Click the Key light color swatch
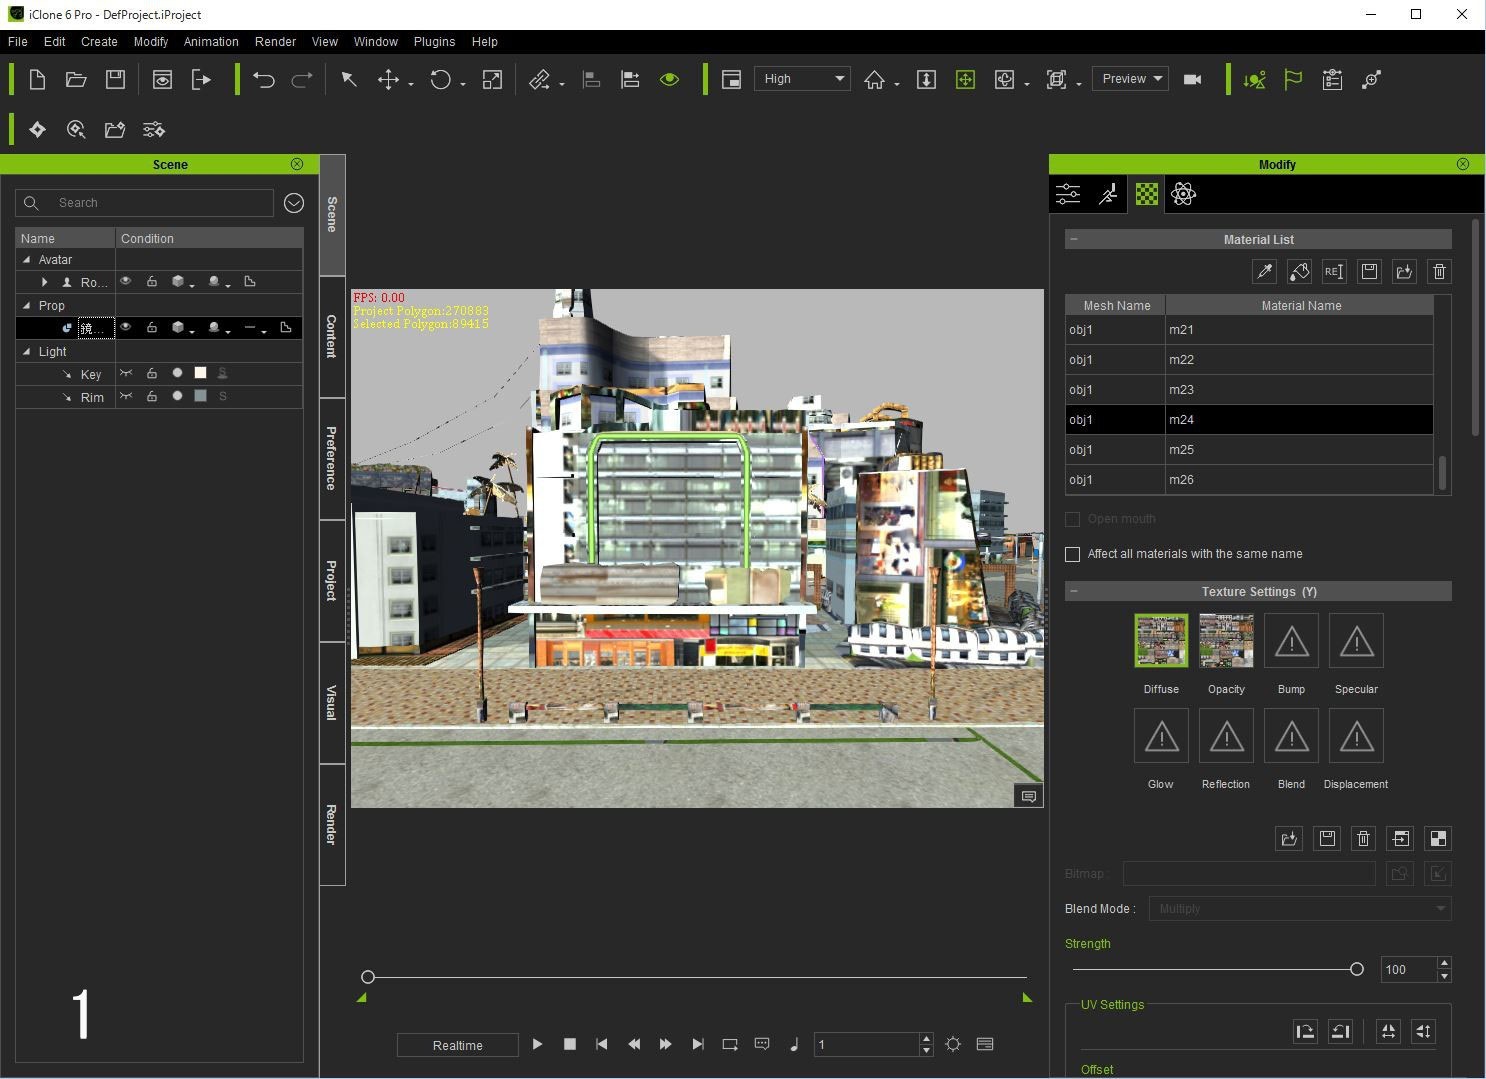The width and height of the screenshot is (1486, 1079). [200, 373]
